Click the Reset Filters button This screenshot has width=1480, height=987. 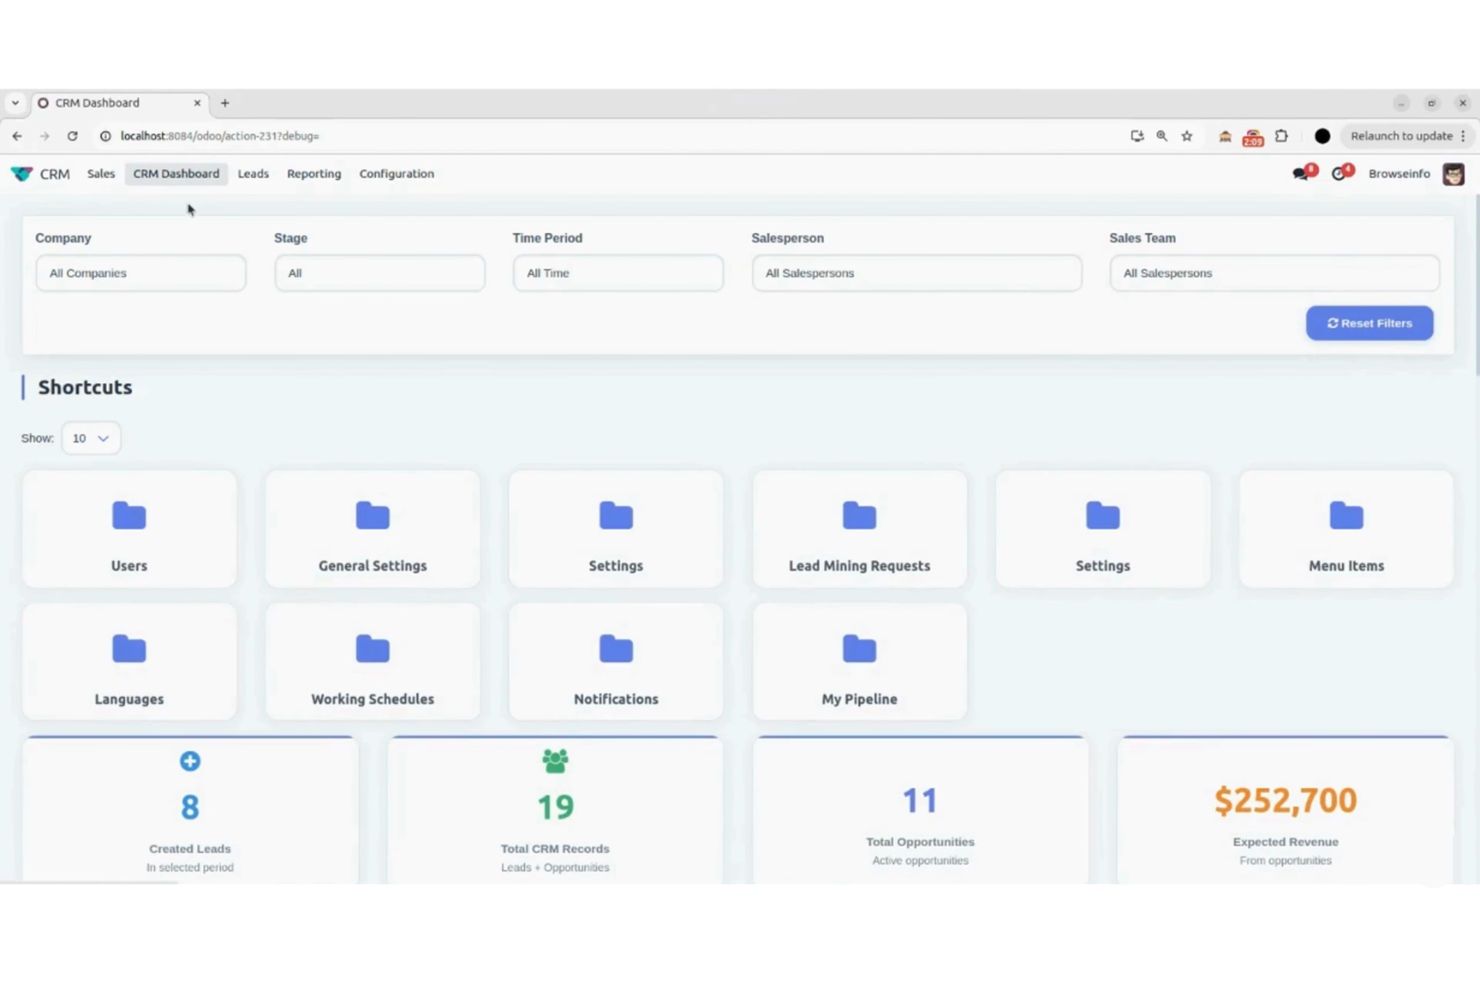pyautogui.click(x=1369, y=322)
